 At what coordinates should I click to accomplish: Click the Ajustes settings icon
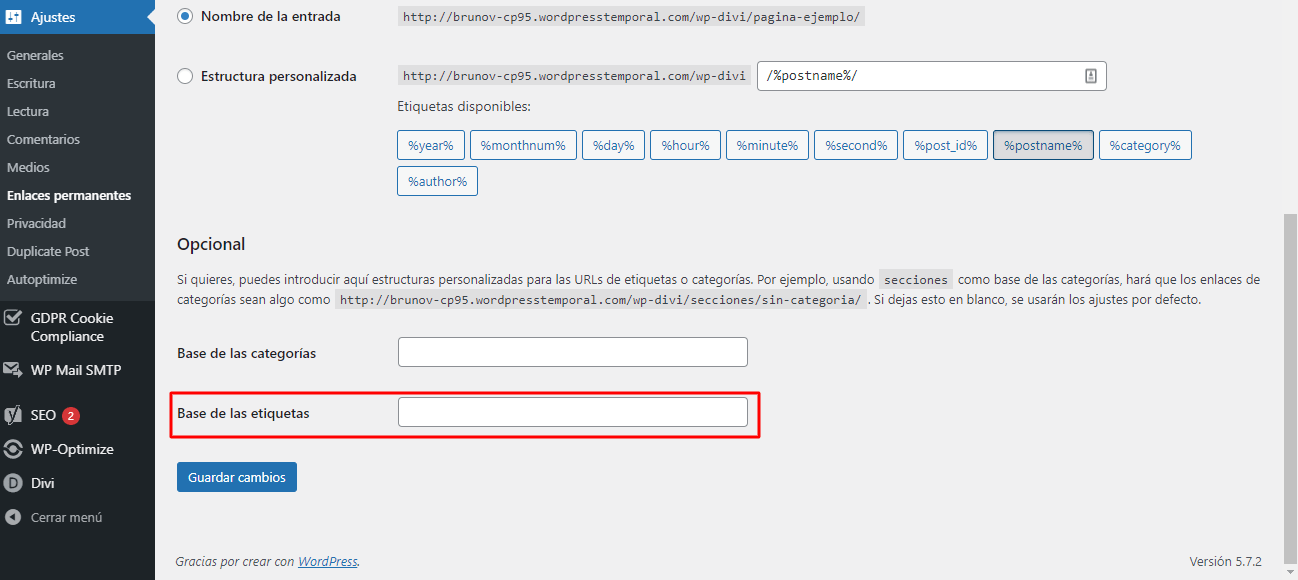(x=14, y=17)
